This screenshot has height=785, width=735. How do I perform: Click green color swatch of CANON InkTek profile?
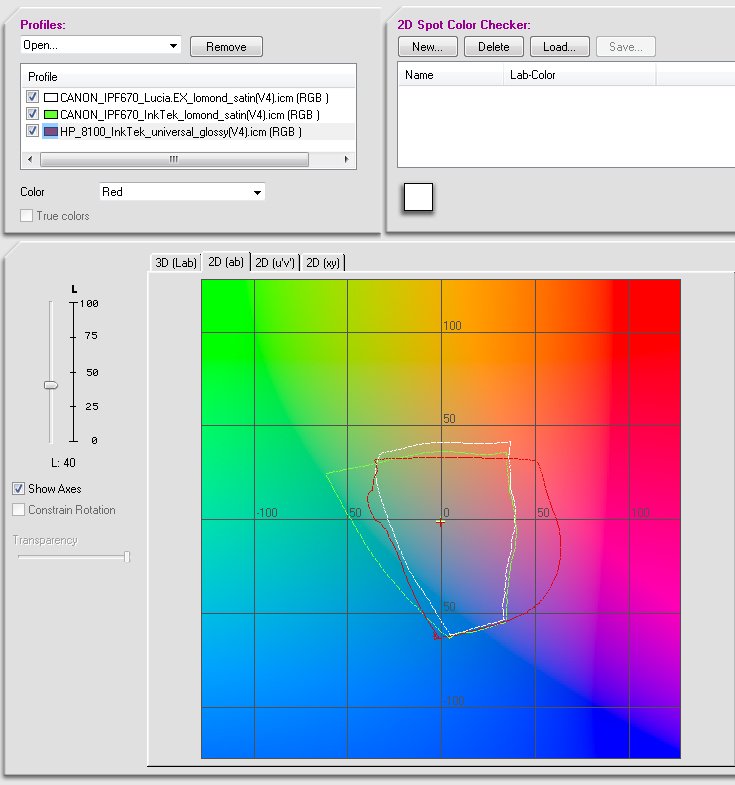point(51,115)
